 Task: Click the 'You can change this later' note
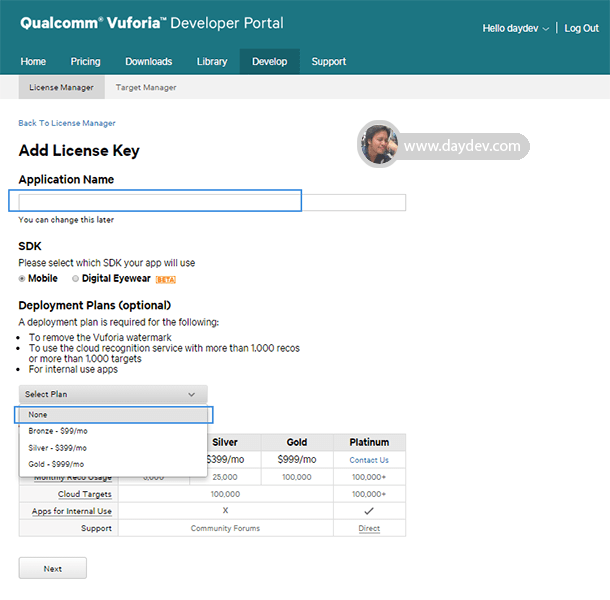tap(66, 220)
